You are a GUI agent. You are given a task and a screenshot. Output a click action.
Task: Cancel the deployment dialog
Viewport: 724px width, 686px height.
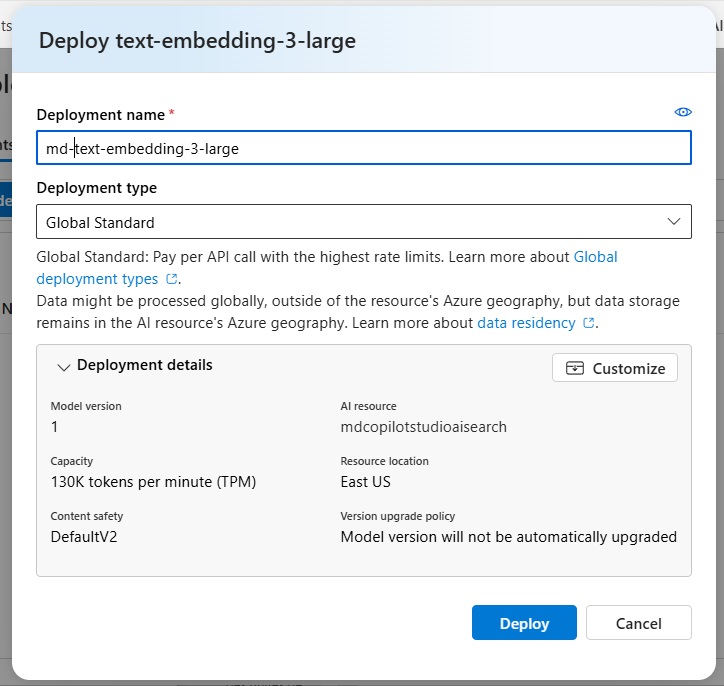tap(639, 623)
